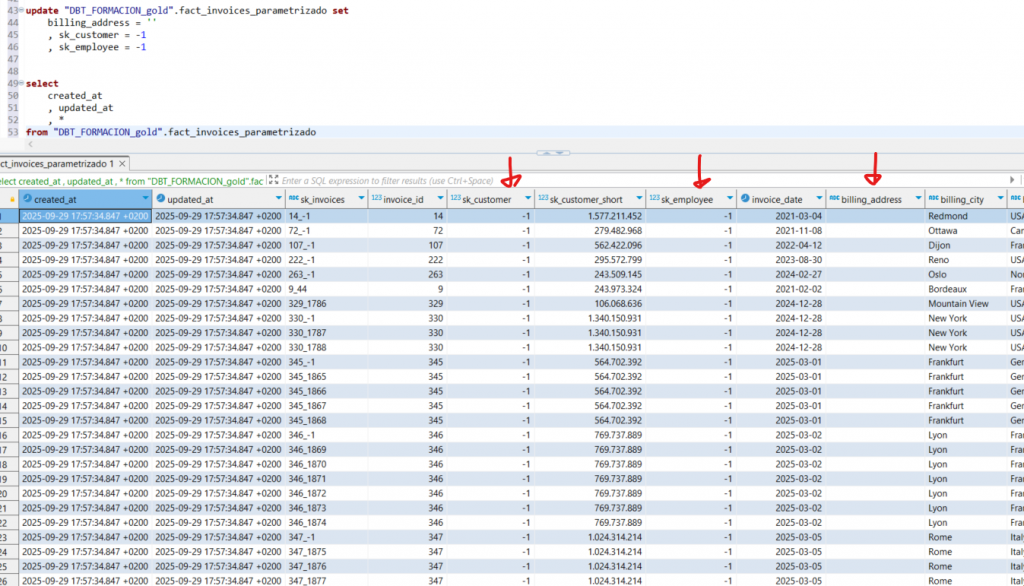1024x586 pixels.
Task: Click the sk_customer column numeric type icon
Action: tap(455, 199)
